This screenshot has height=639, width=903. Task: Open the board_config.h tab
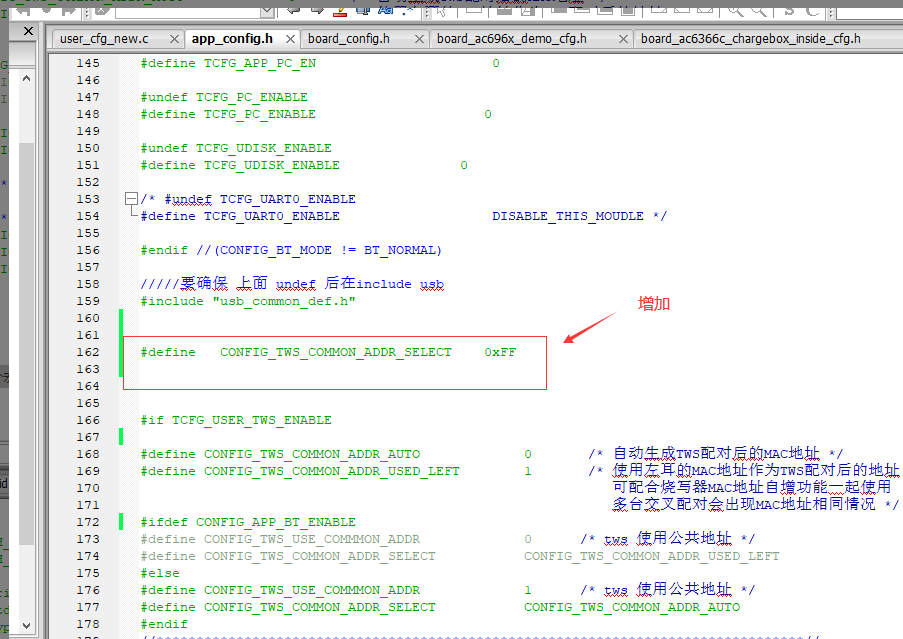[x=348, y=39]
